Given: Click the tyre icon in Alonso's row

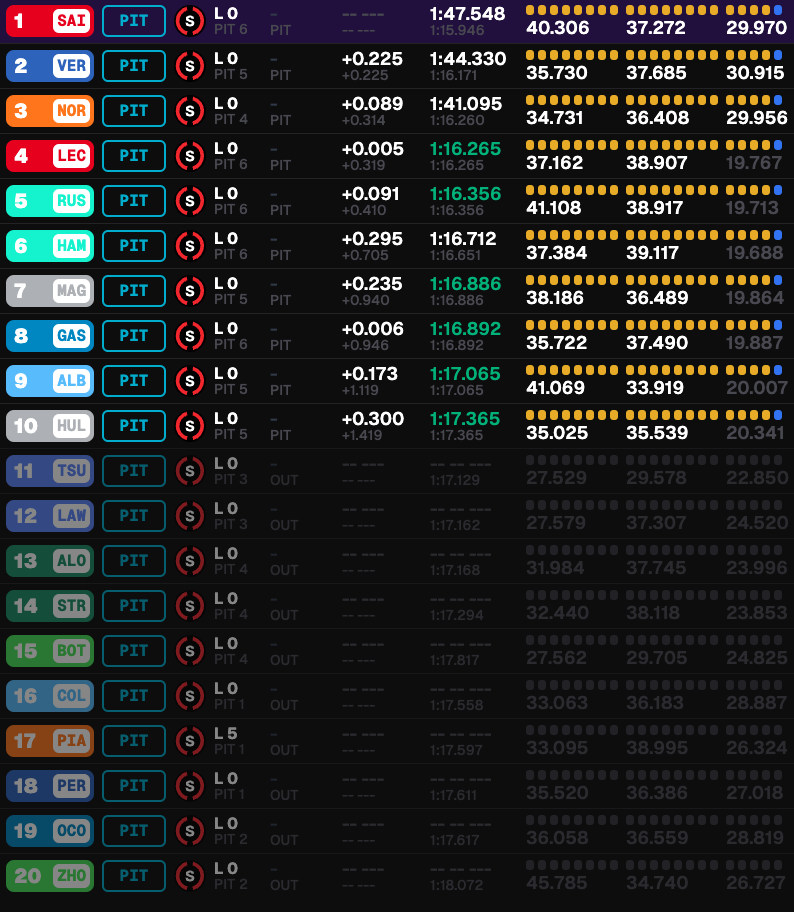Looking at the screenshot, I should tap(189, 561).
